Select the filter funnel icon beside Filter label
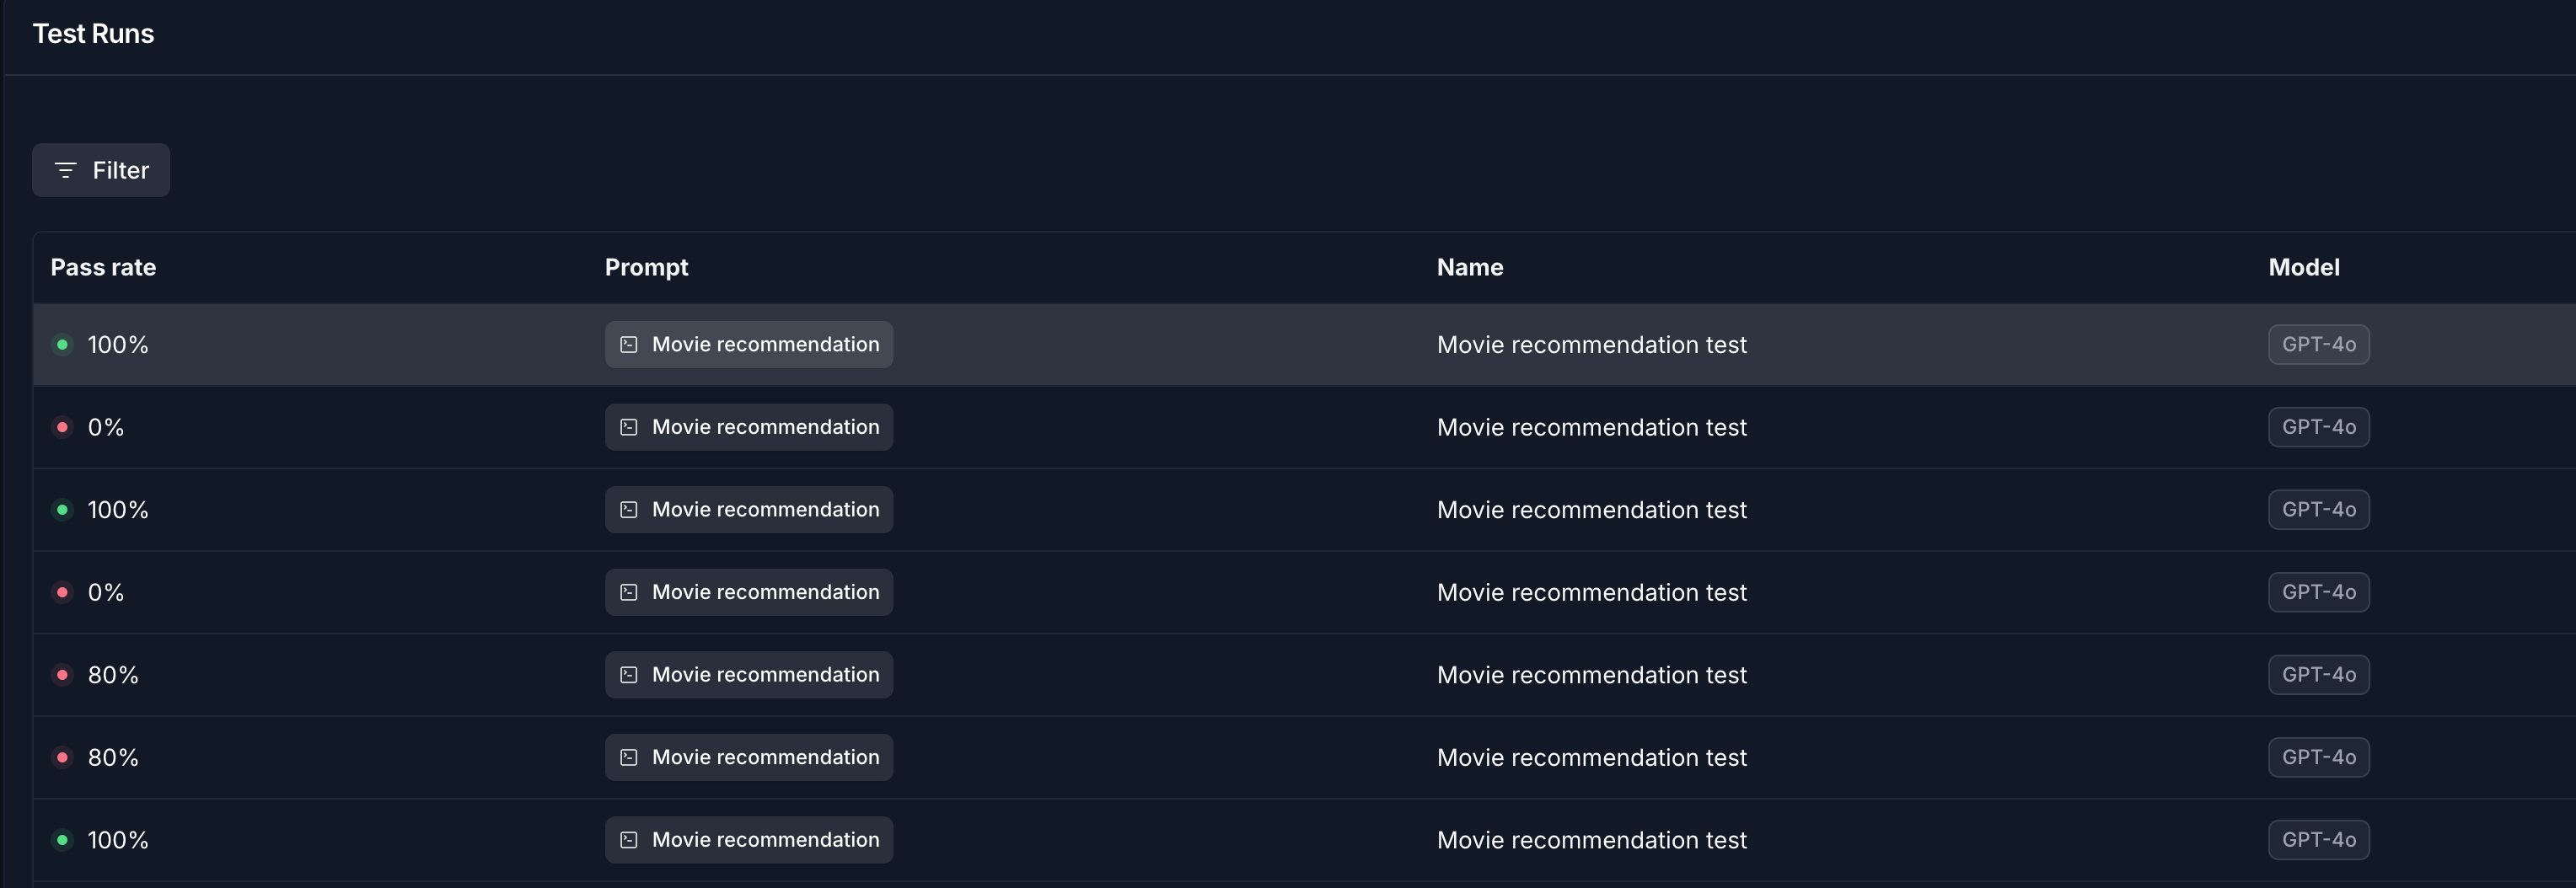The height and width of the screenshot is (888, 2576). click(66, 170)
